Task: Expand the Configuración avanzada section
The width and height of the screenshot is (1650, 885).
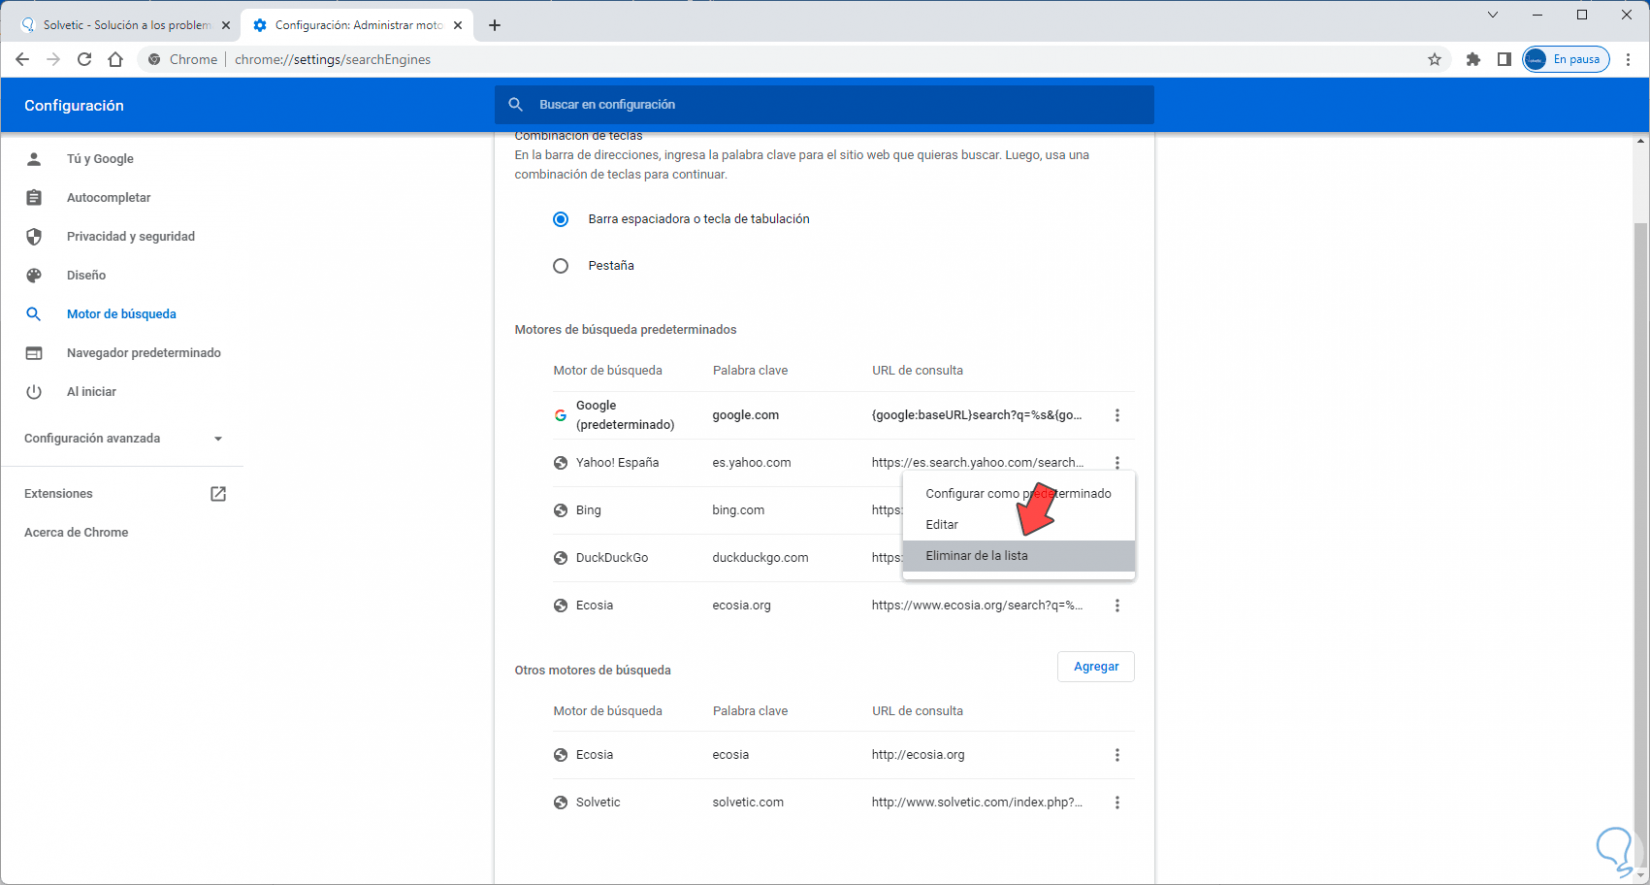Action: 123,438
